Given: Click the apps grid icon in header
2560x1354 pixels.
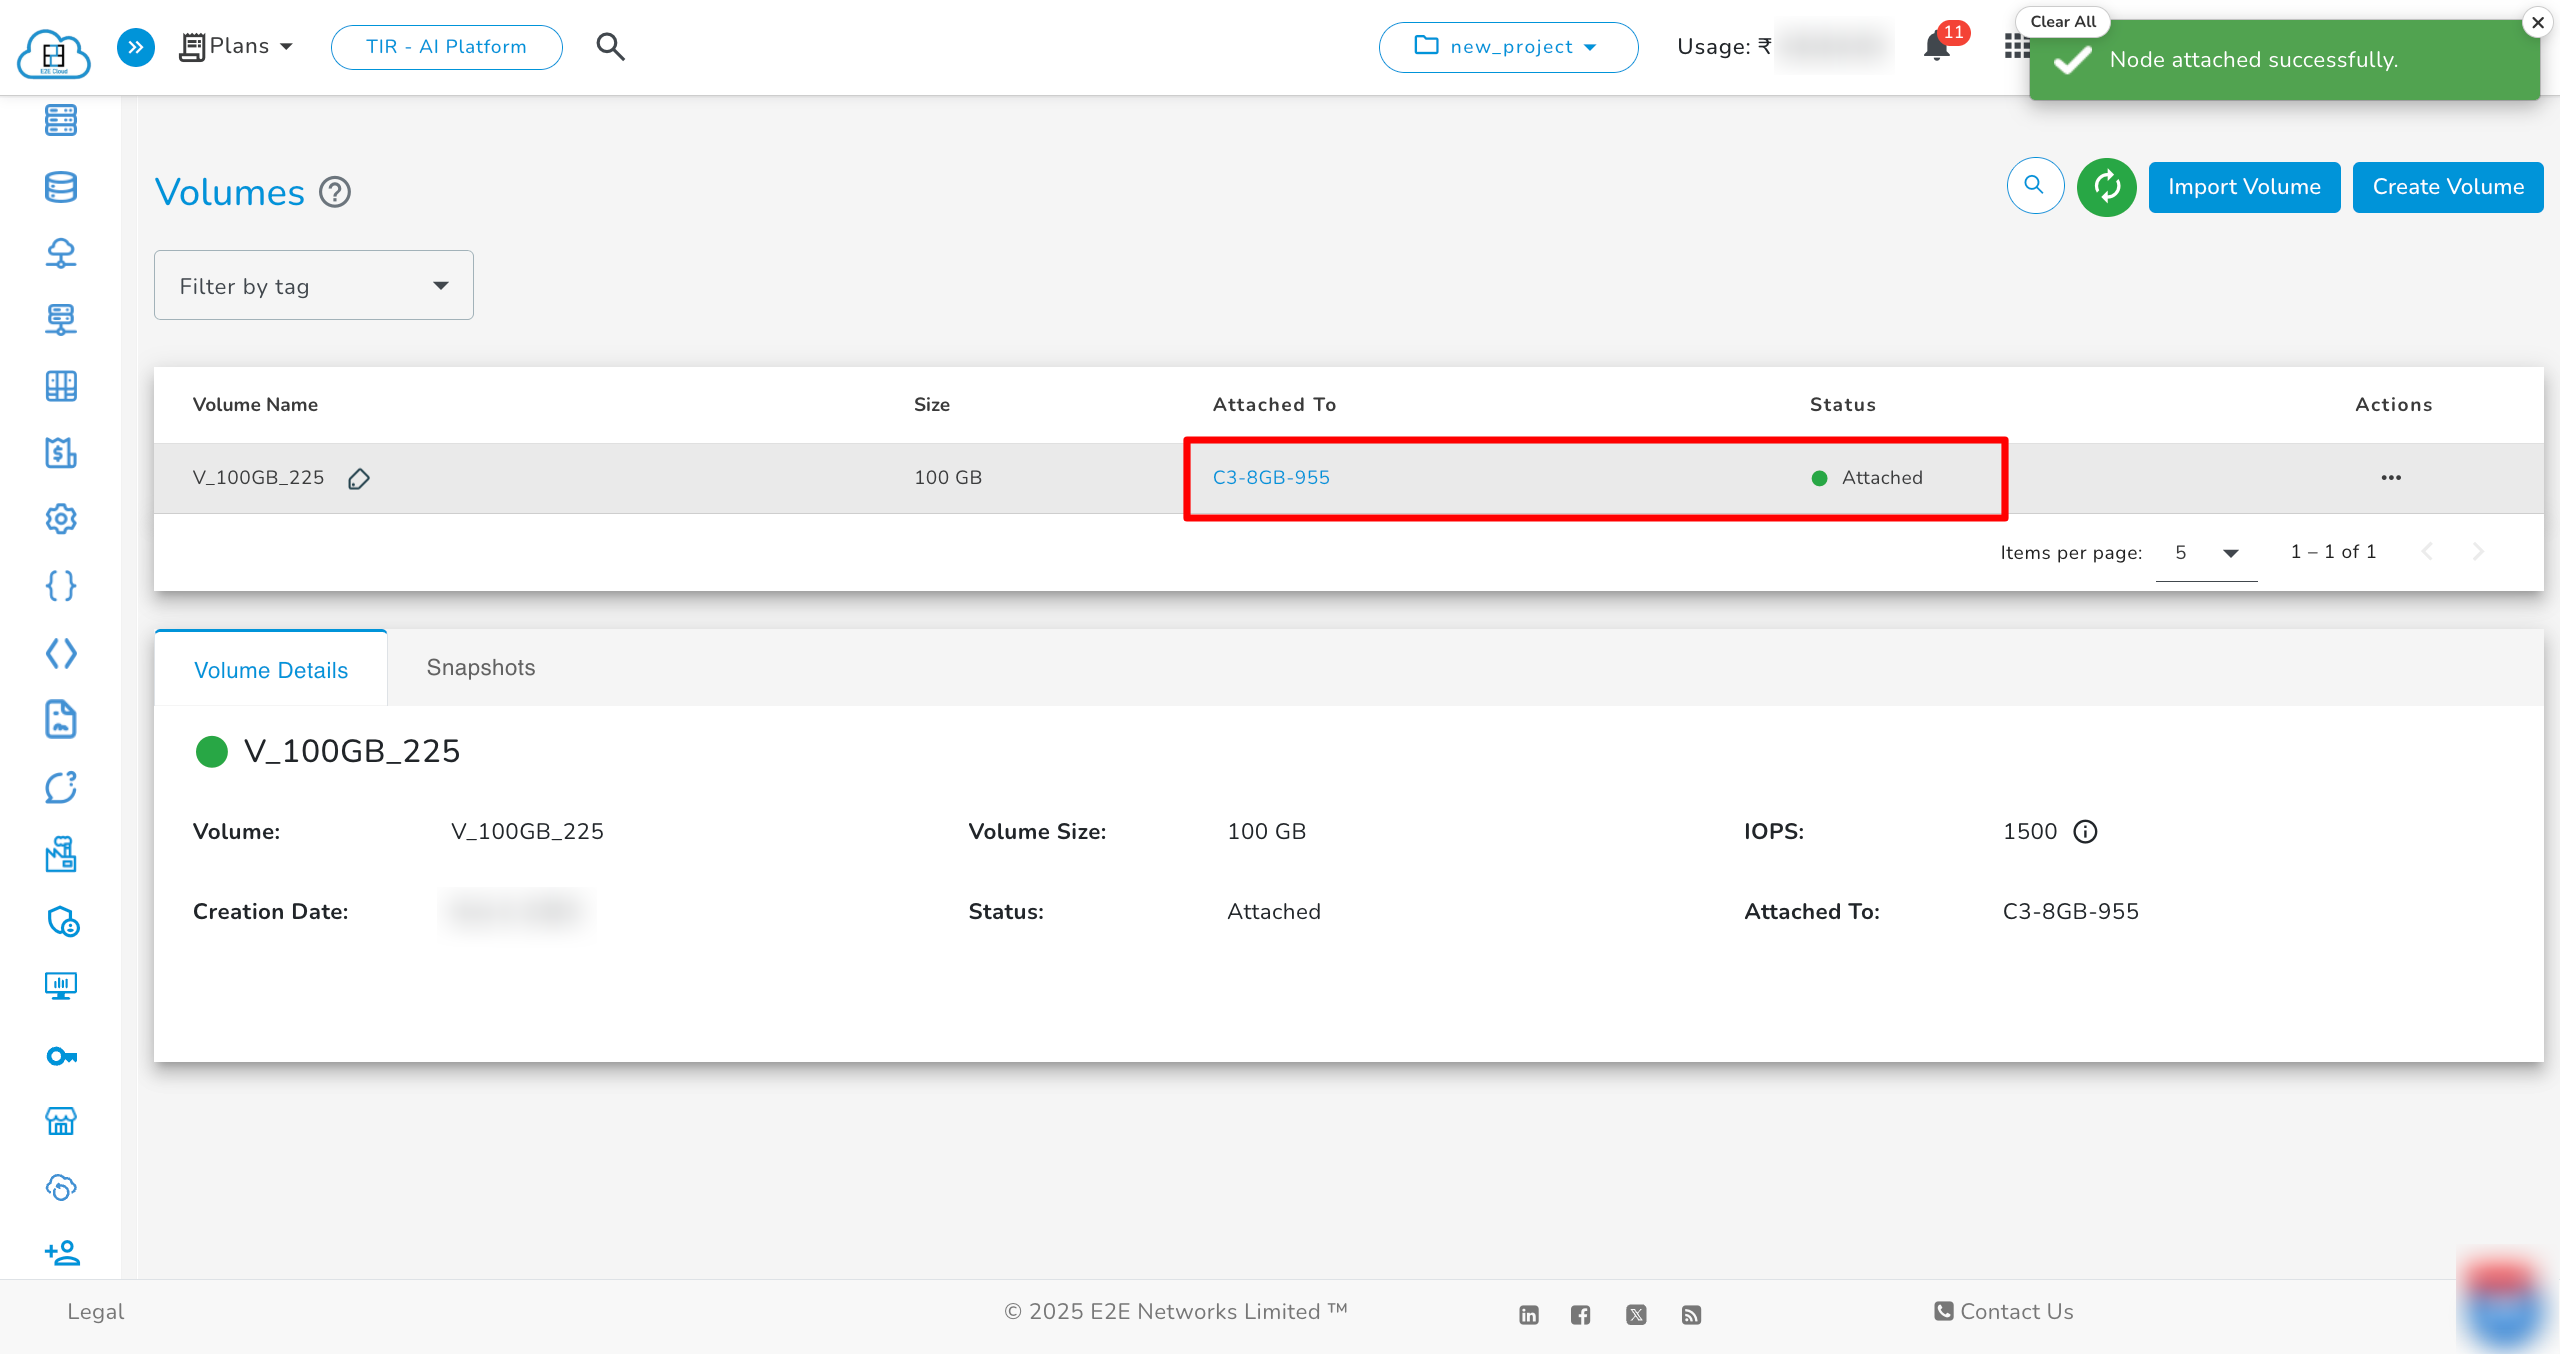Looking at the screenshot, I should (x=2015, y=47).
